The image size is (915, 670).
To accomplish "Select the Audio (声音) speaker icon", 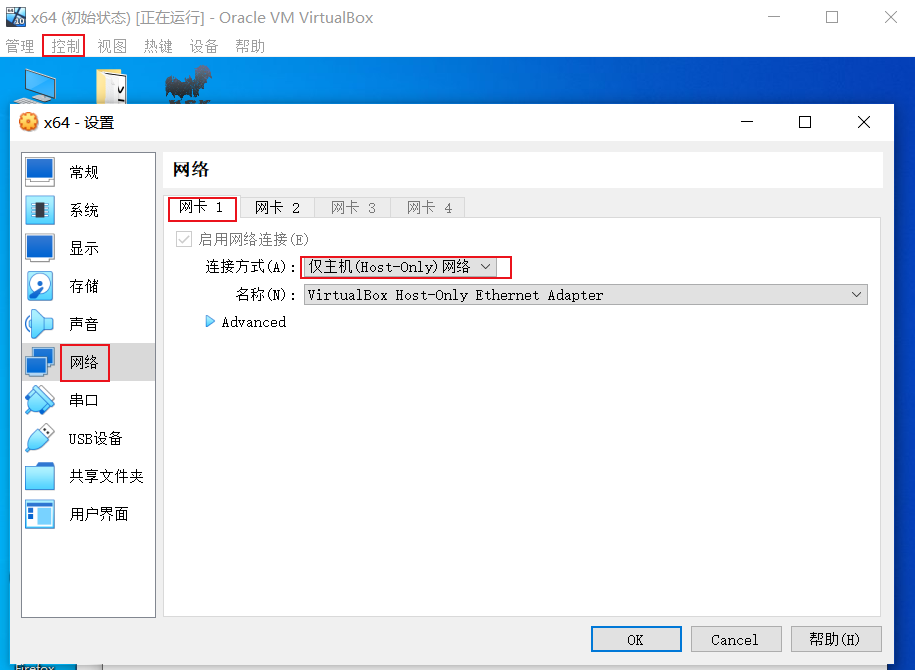I will click(40, 324).
